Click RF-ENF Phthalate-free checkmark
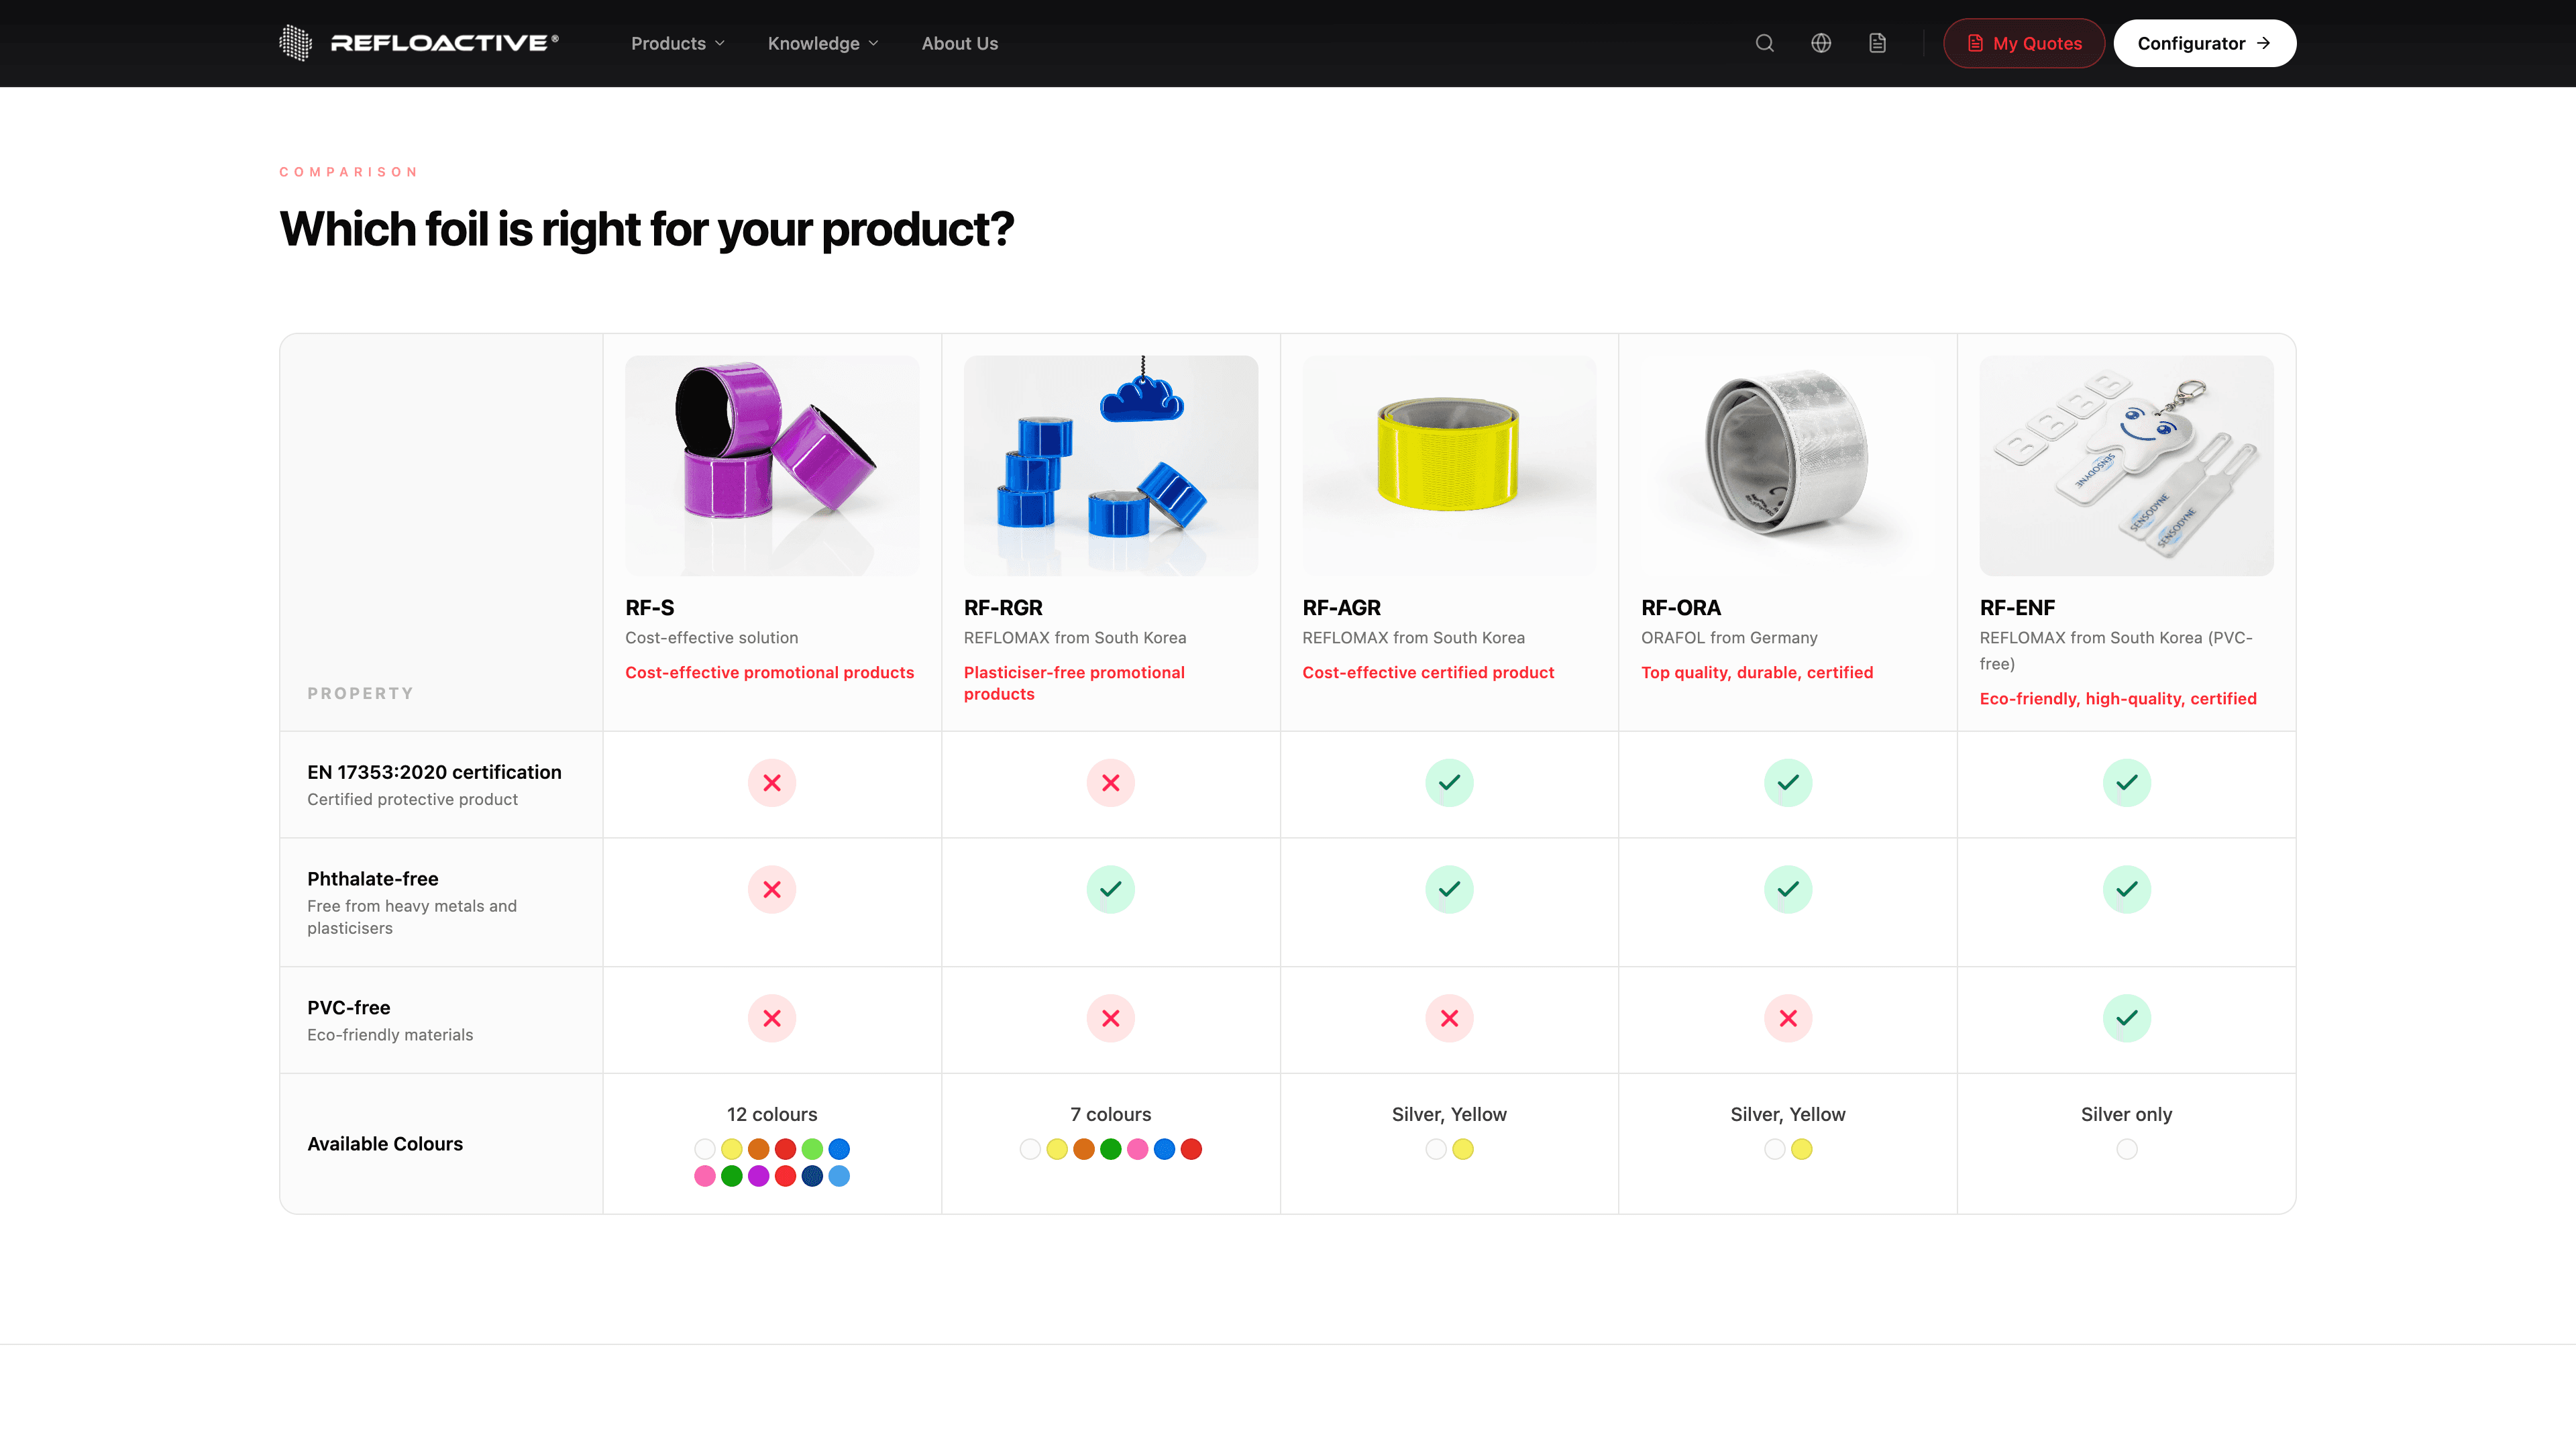2576x1449 pixels. pos(2126,890)
